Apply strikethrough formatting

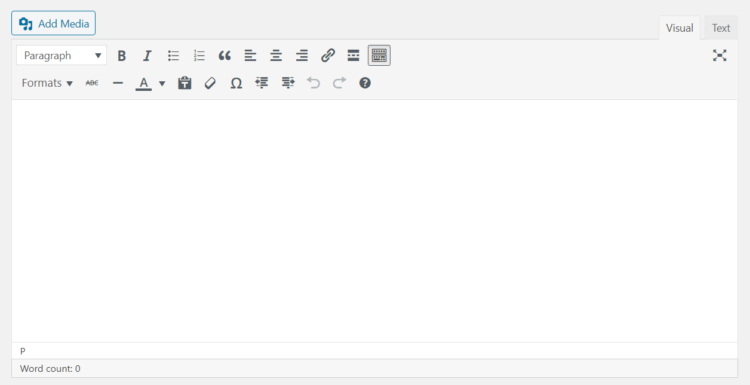coord(92,83)
